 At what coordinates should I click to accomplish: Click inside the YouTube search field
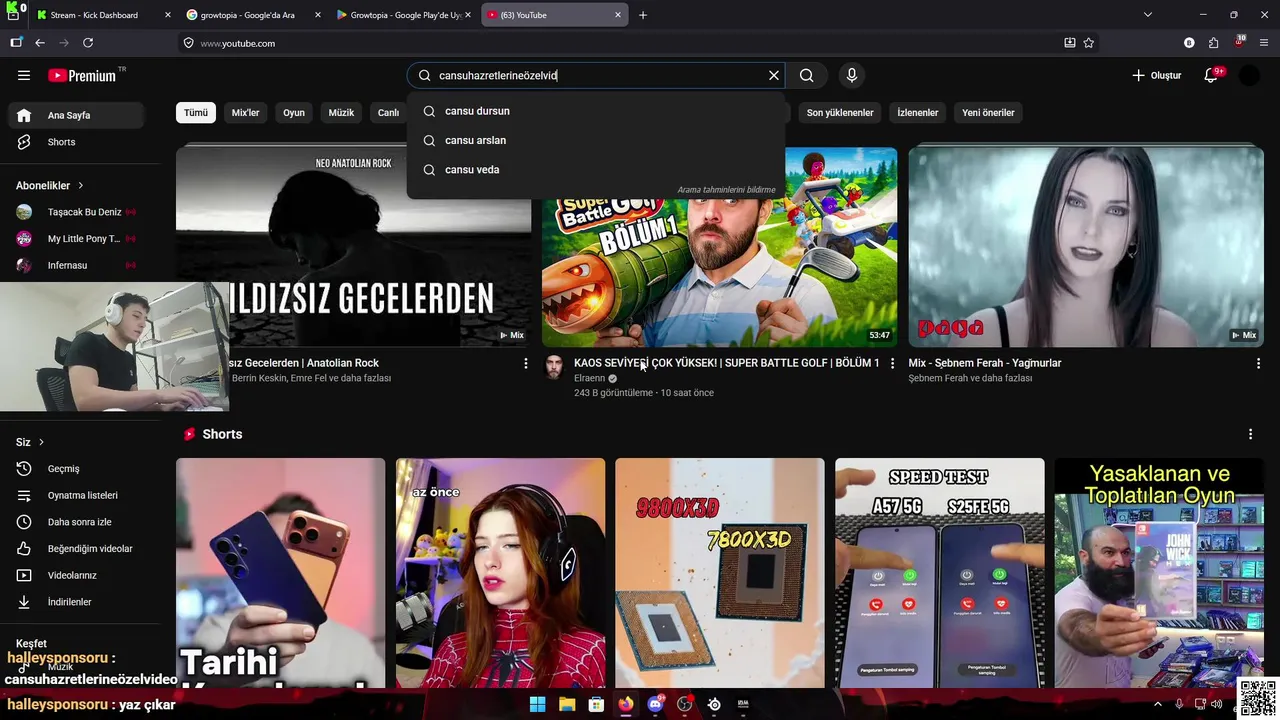click(598, 75)
